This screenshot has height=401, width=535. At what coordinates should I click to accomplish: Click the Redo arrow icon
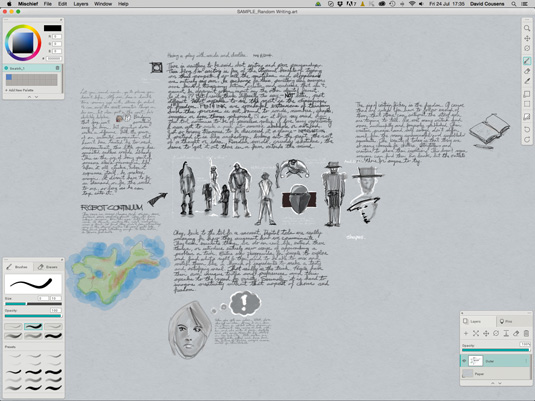(527, 139)
